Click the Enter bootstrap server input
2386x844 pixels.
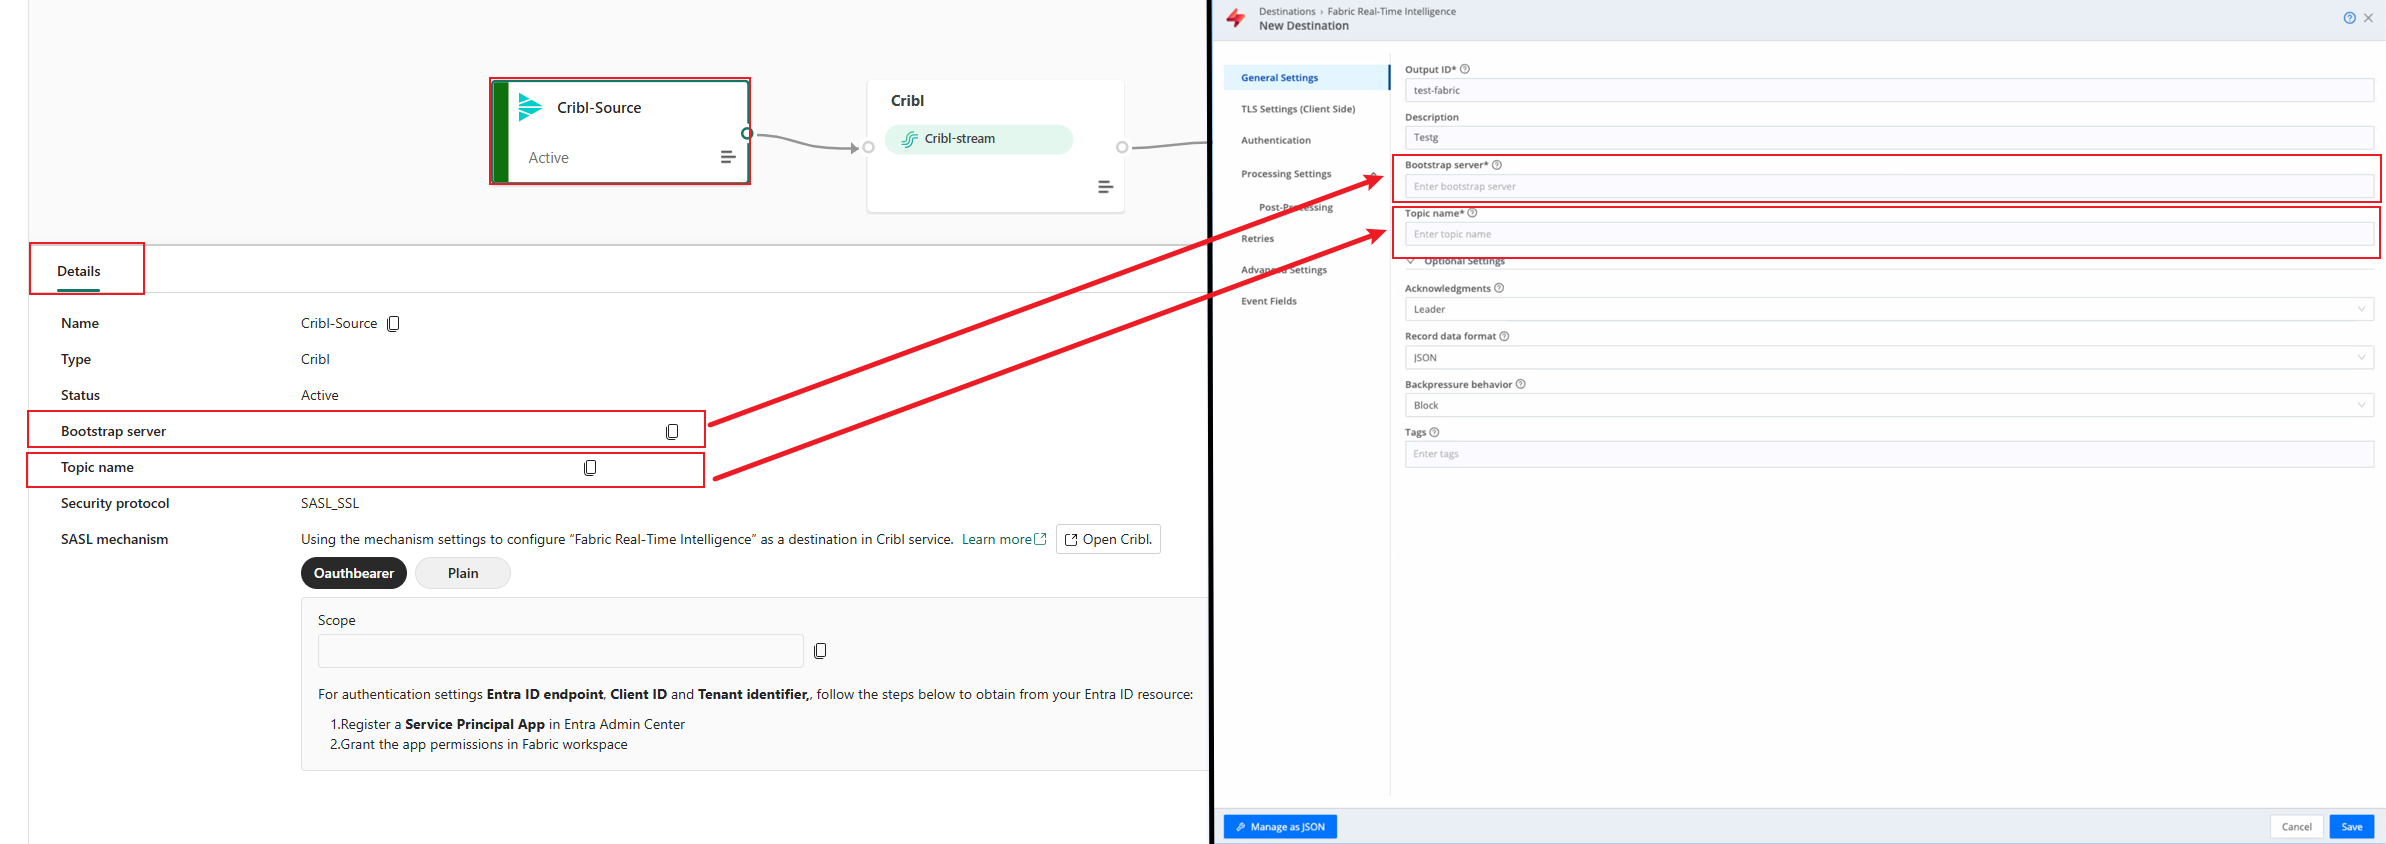(x=1889, y=186)
